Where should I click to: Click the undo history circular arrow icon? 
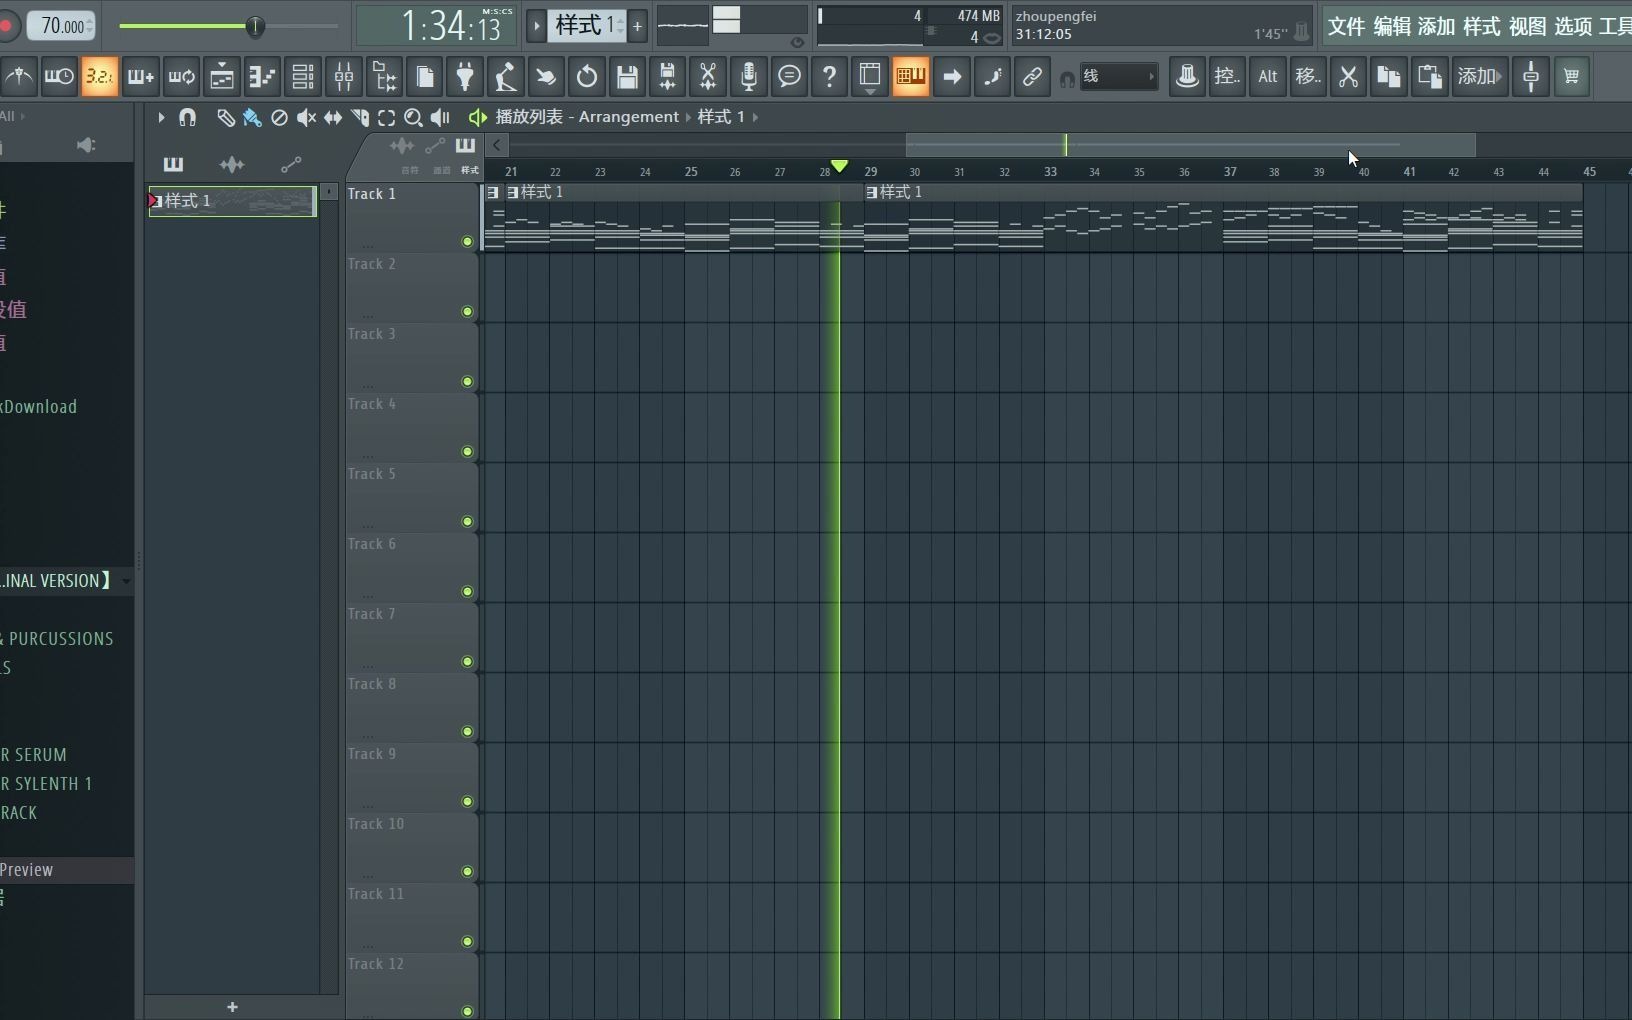point(587,76)
